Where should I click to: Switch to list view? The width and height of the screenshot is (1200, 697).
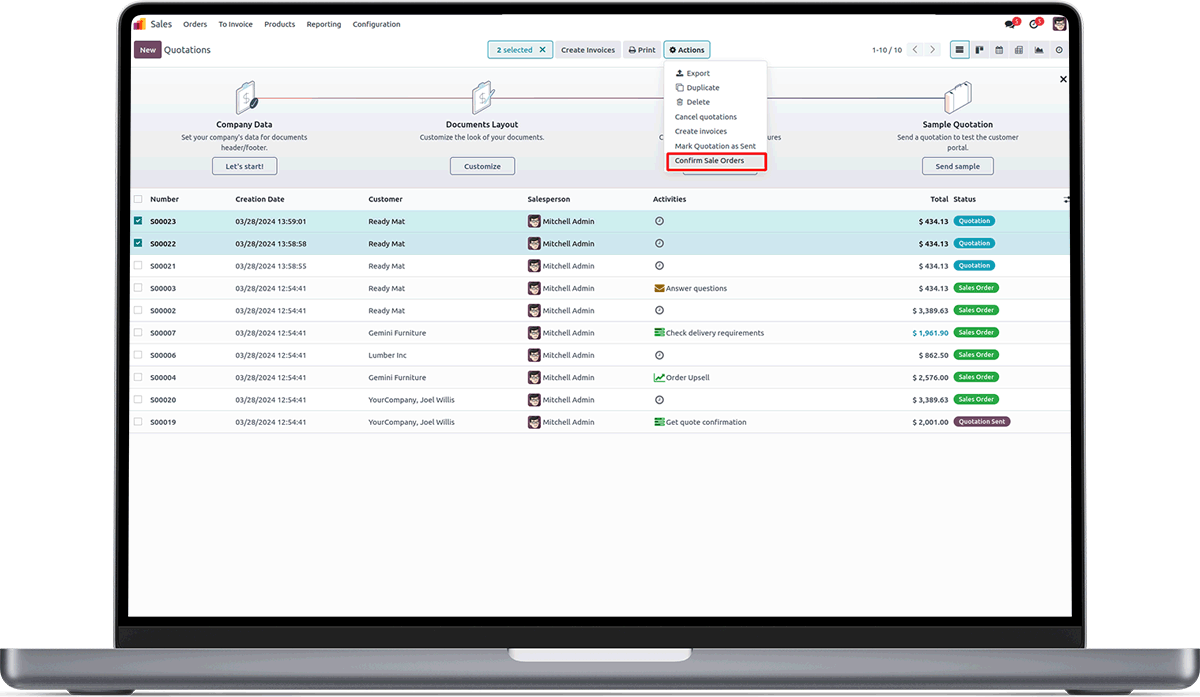pyautogui.click(x=960, y=50)
